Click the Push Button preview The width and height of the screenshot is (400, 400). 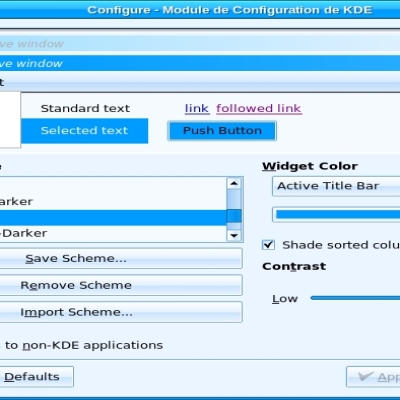(222, 131)
